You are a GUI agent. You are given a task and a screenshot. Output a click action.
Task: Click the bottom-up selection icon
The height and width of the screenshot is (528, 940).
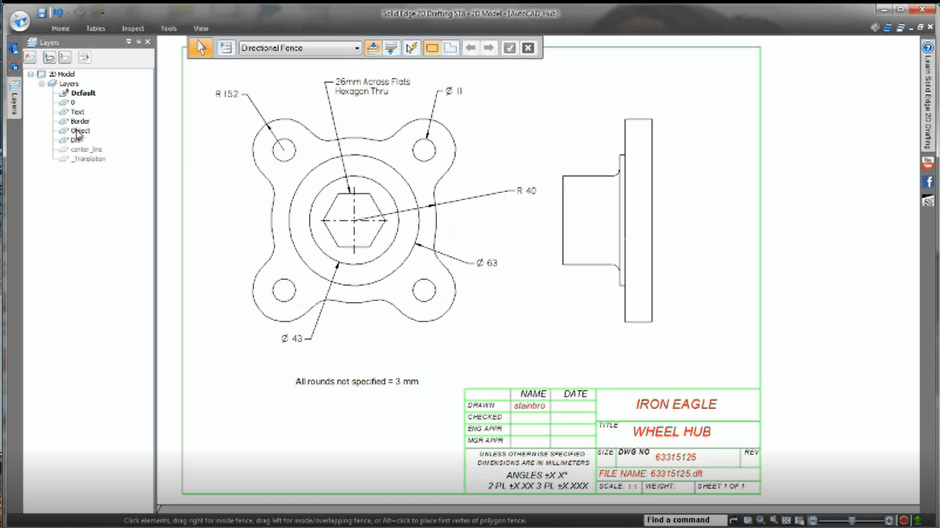pyautogui.click(x=391, y=48)
